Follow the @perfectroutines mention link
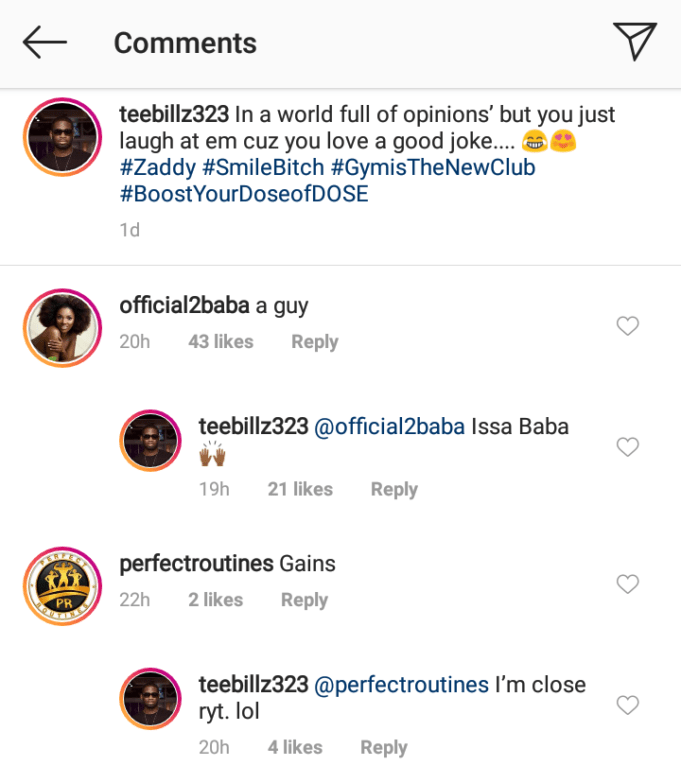681x766 pixels. tap(402, 685)
